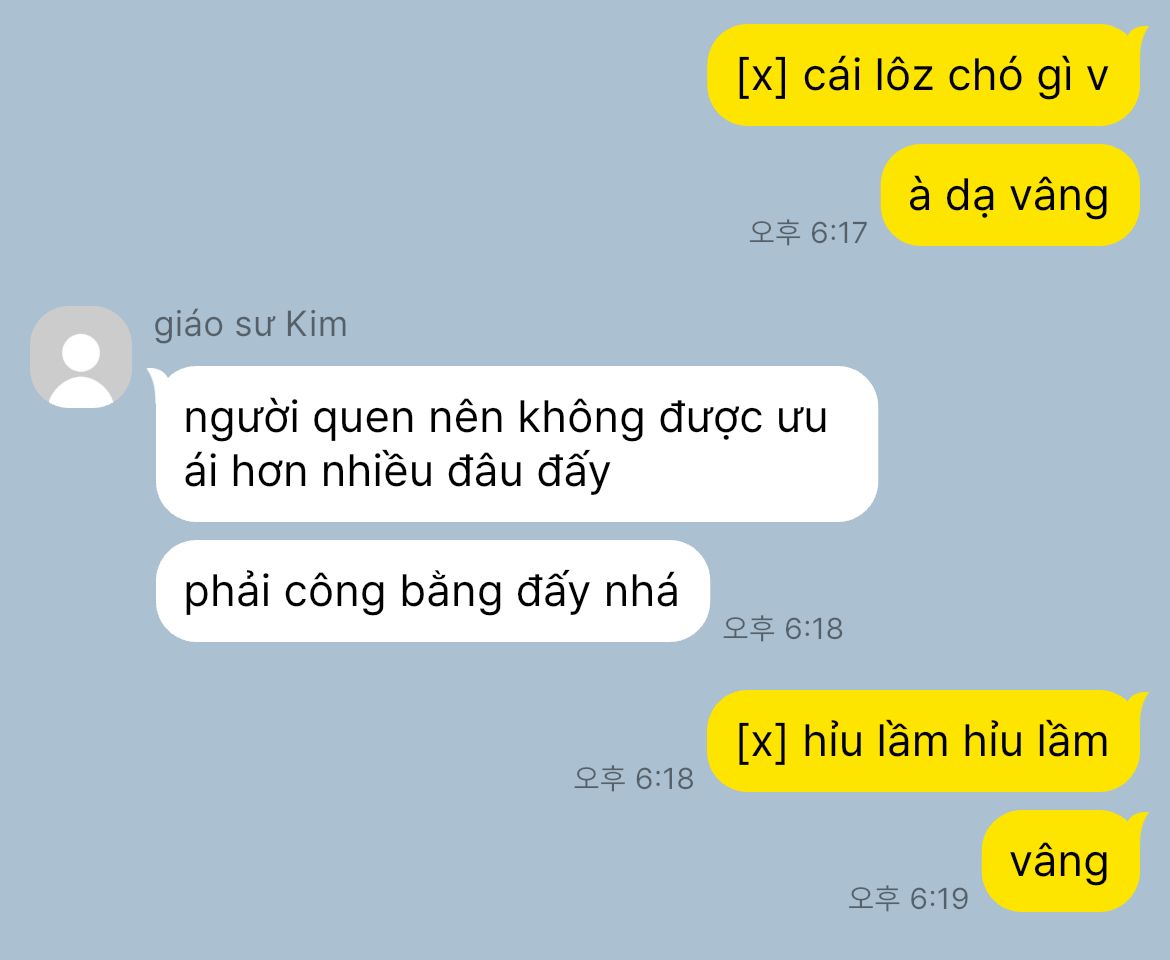The image size is (1170, 960).
Task: Click the pointed tail of the cái lôz bubble
Action: (1139, 33)
